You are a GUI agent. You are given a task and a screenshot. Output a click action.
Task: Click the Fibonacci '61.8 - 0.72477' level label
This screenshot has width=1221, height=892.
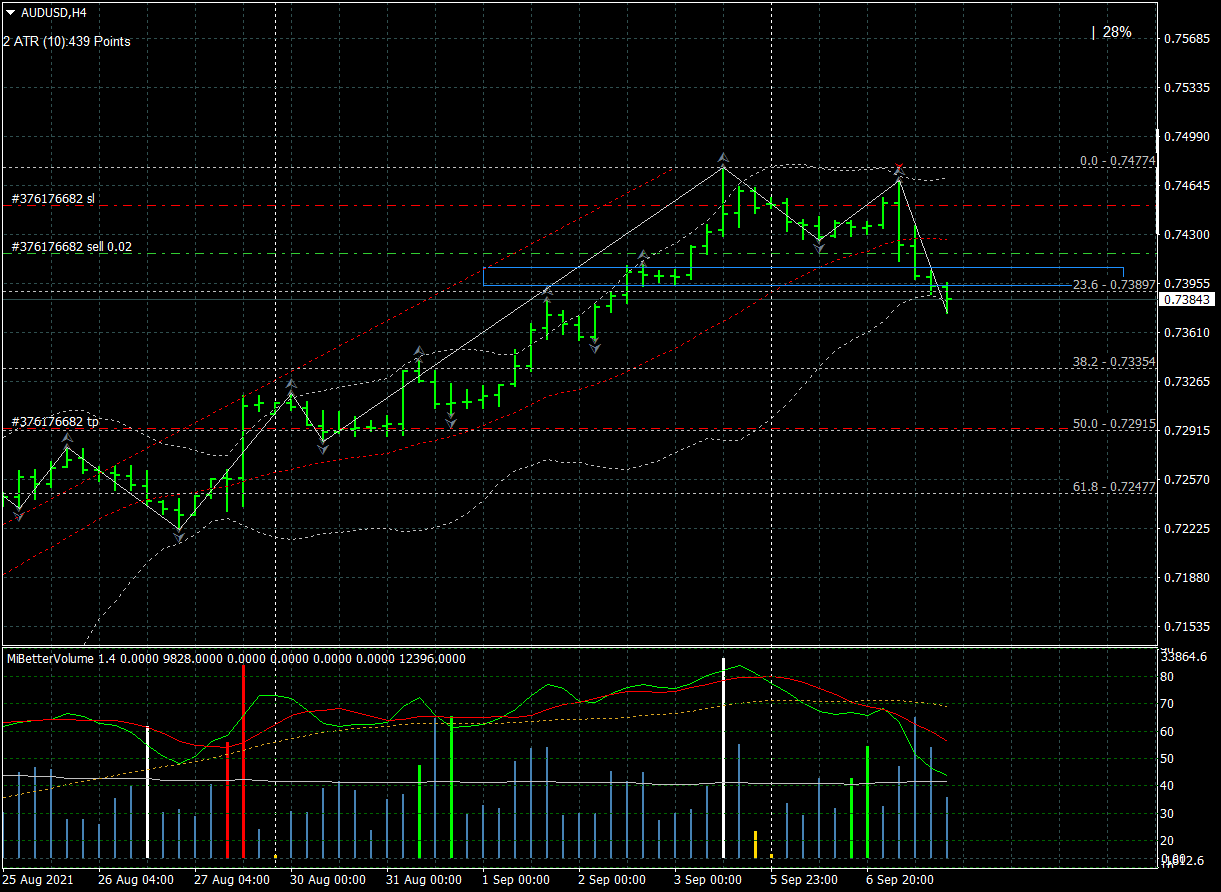tap(1114, 487)
